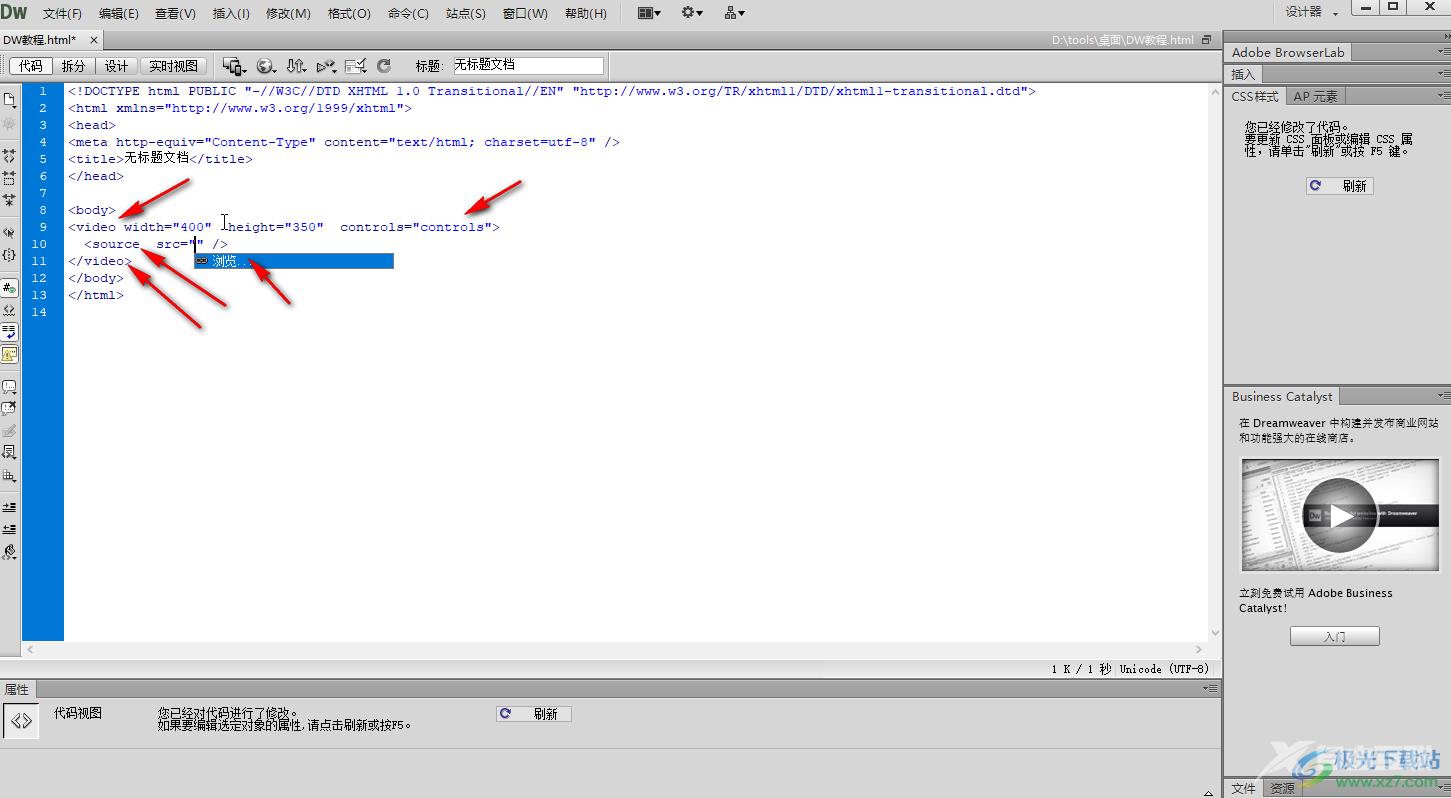Toggle syntax error alerts in info bar
Screen dimensions: 1451x798
pyautogui.click(x=9, y=354)
